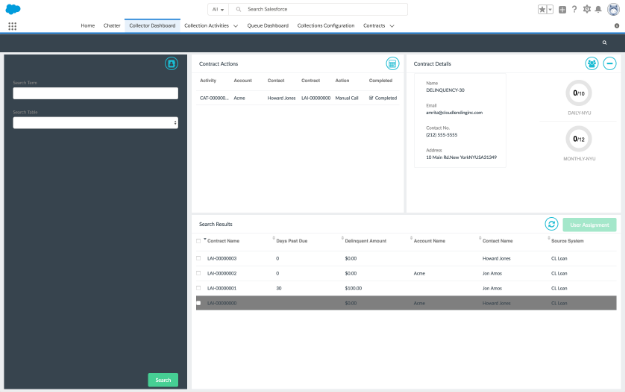Screen dimensions: 625x392
Task: Expand the Contracts tab dropdown arrow
Action: click(392, 26)
